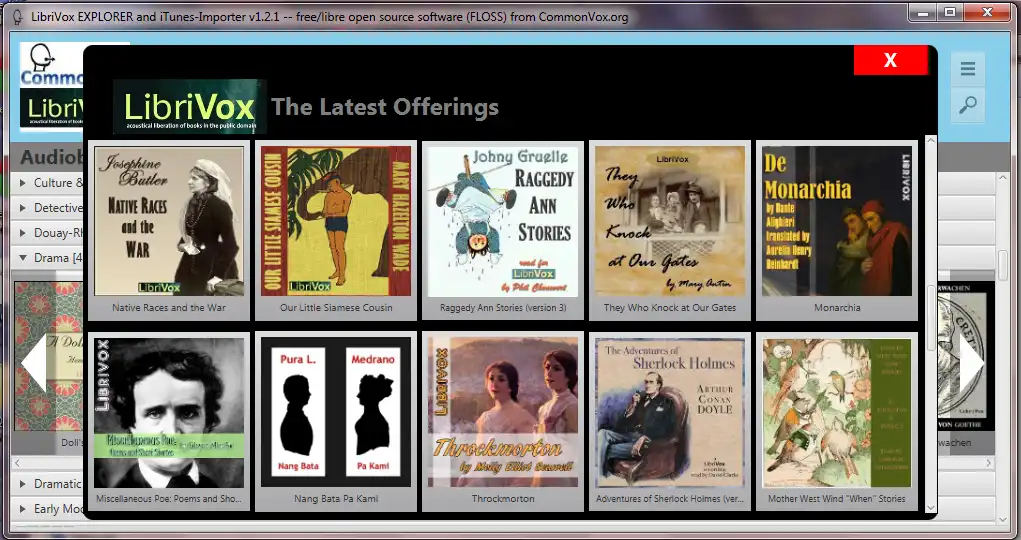
Task: Open the Doll's book cover behind overlay
Action: click(49, 356)
